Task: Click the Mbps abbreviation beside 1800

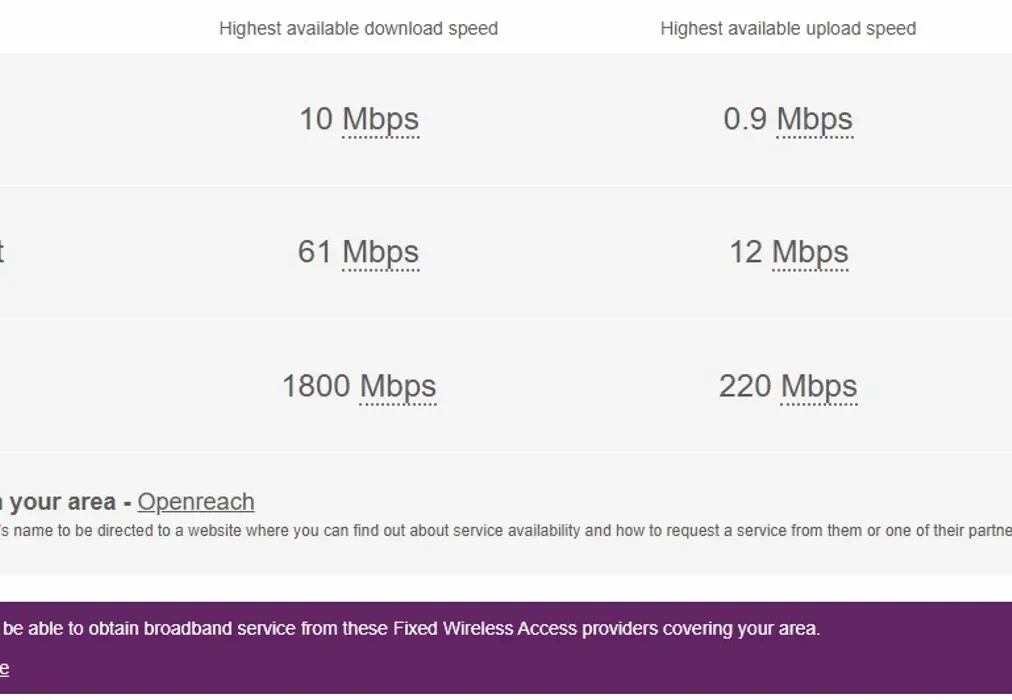Action: [398, 386]
